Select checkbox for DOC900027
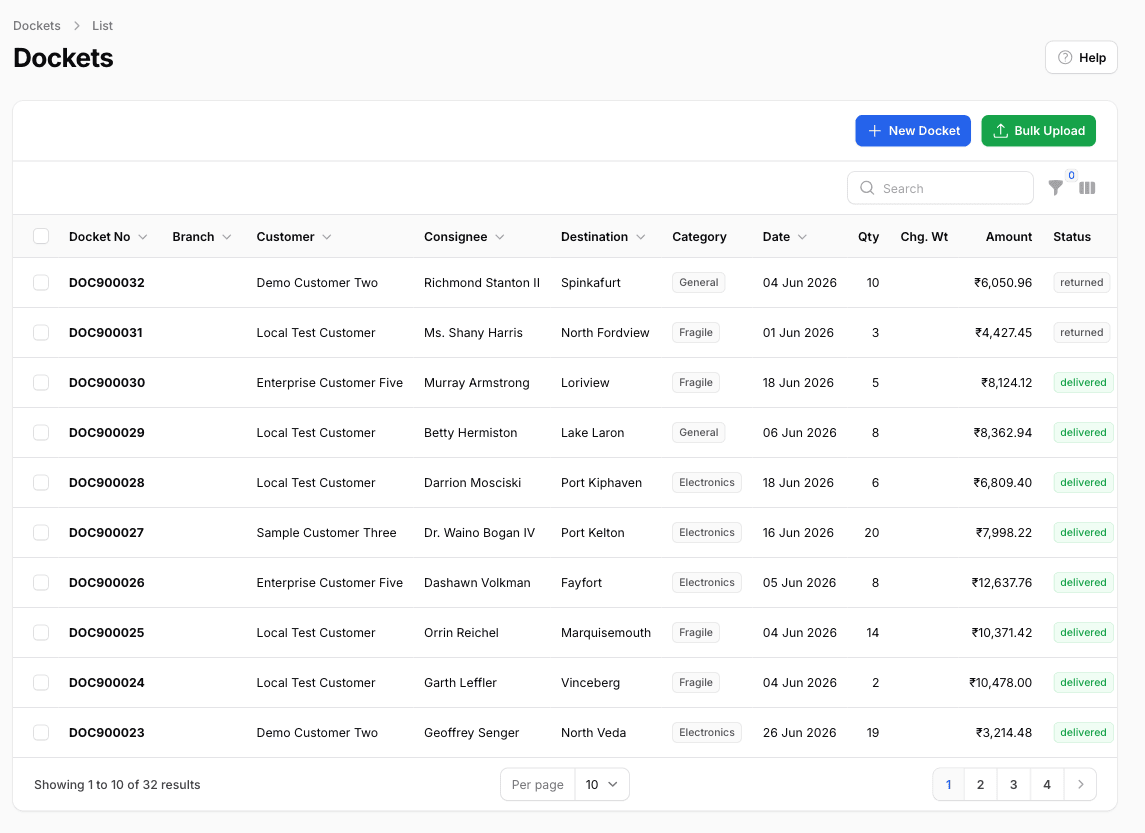This screenshot has height=833, width=1145. pyautogui.click(x=41, y=533)
